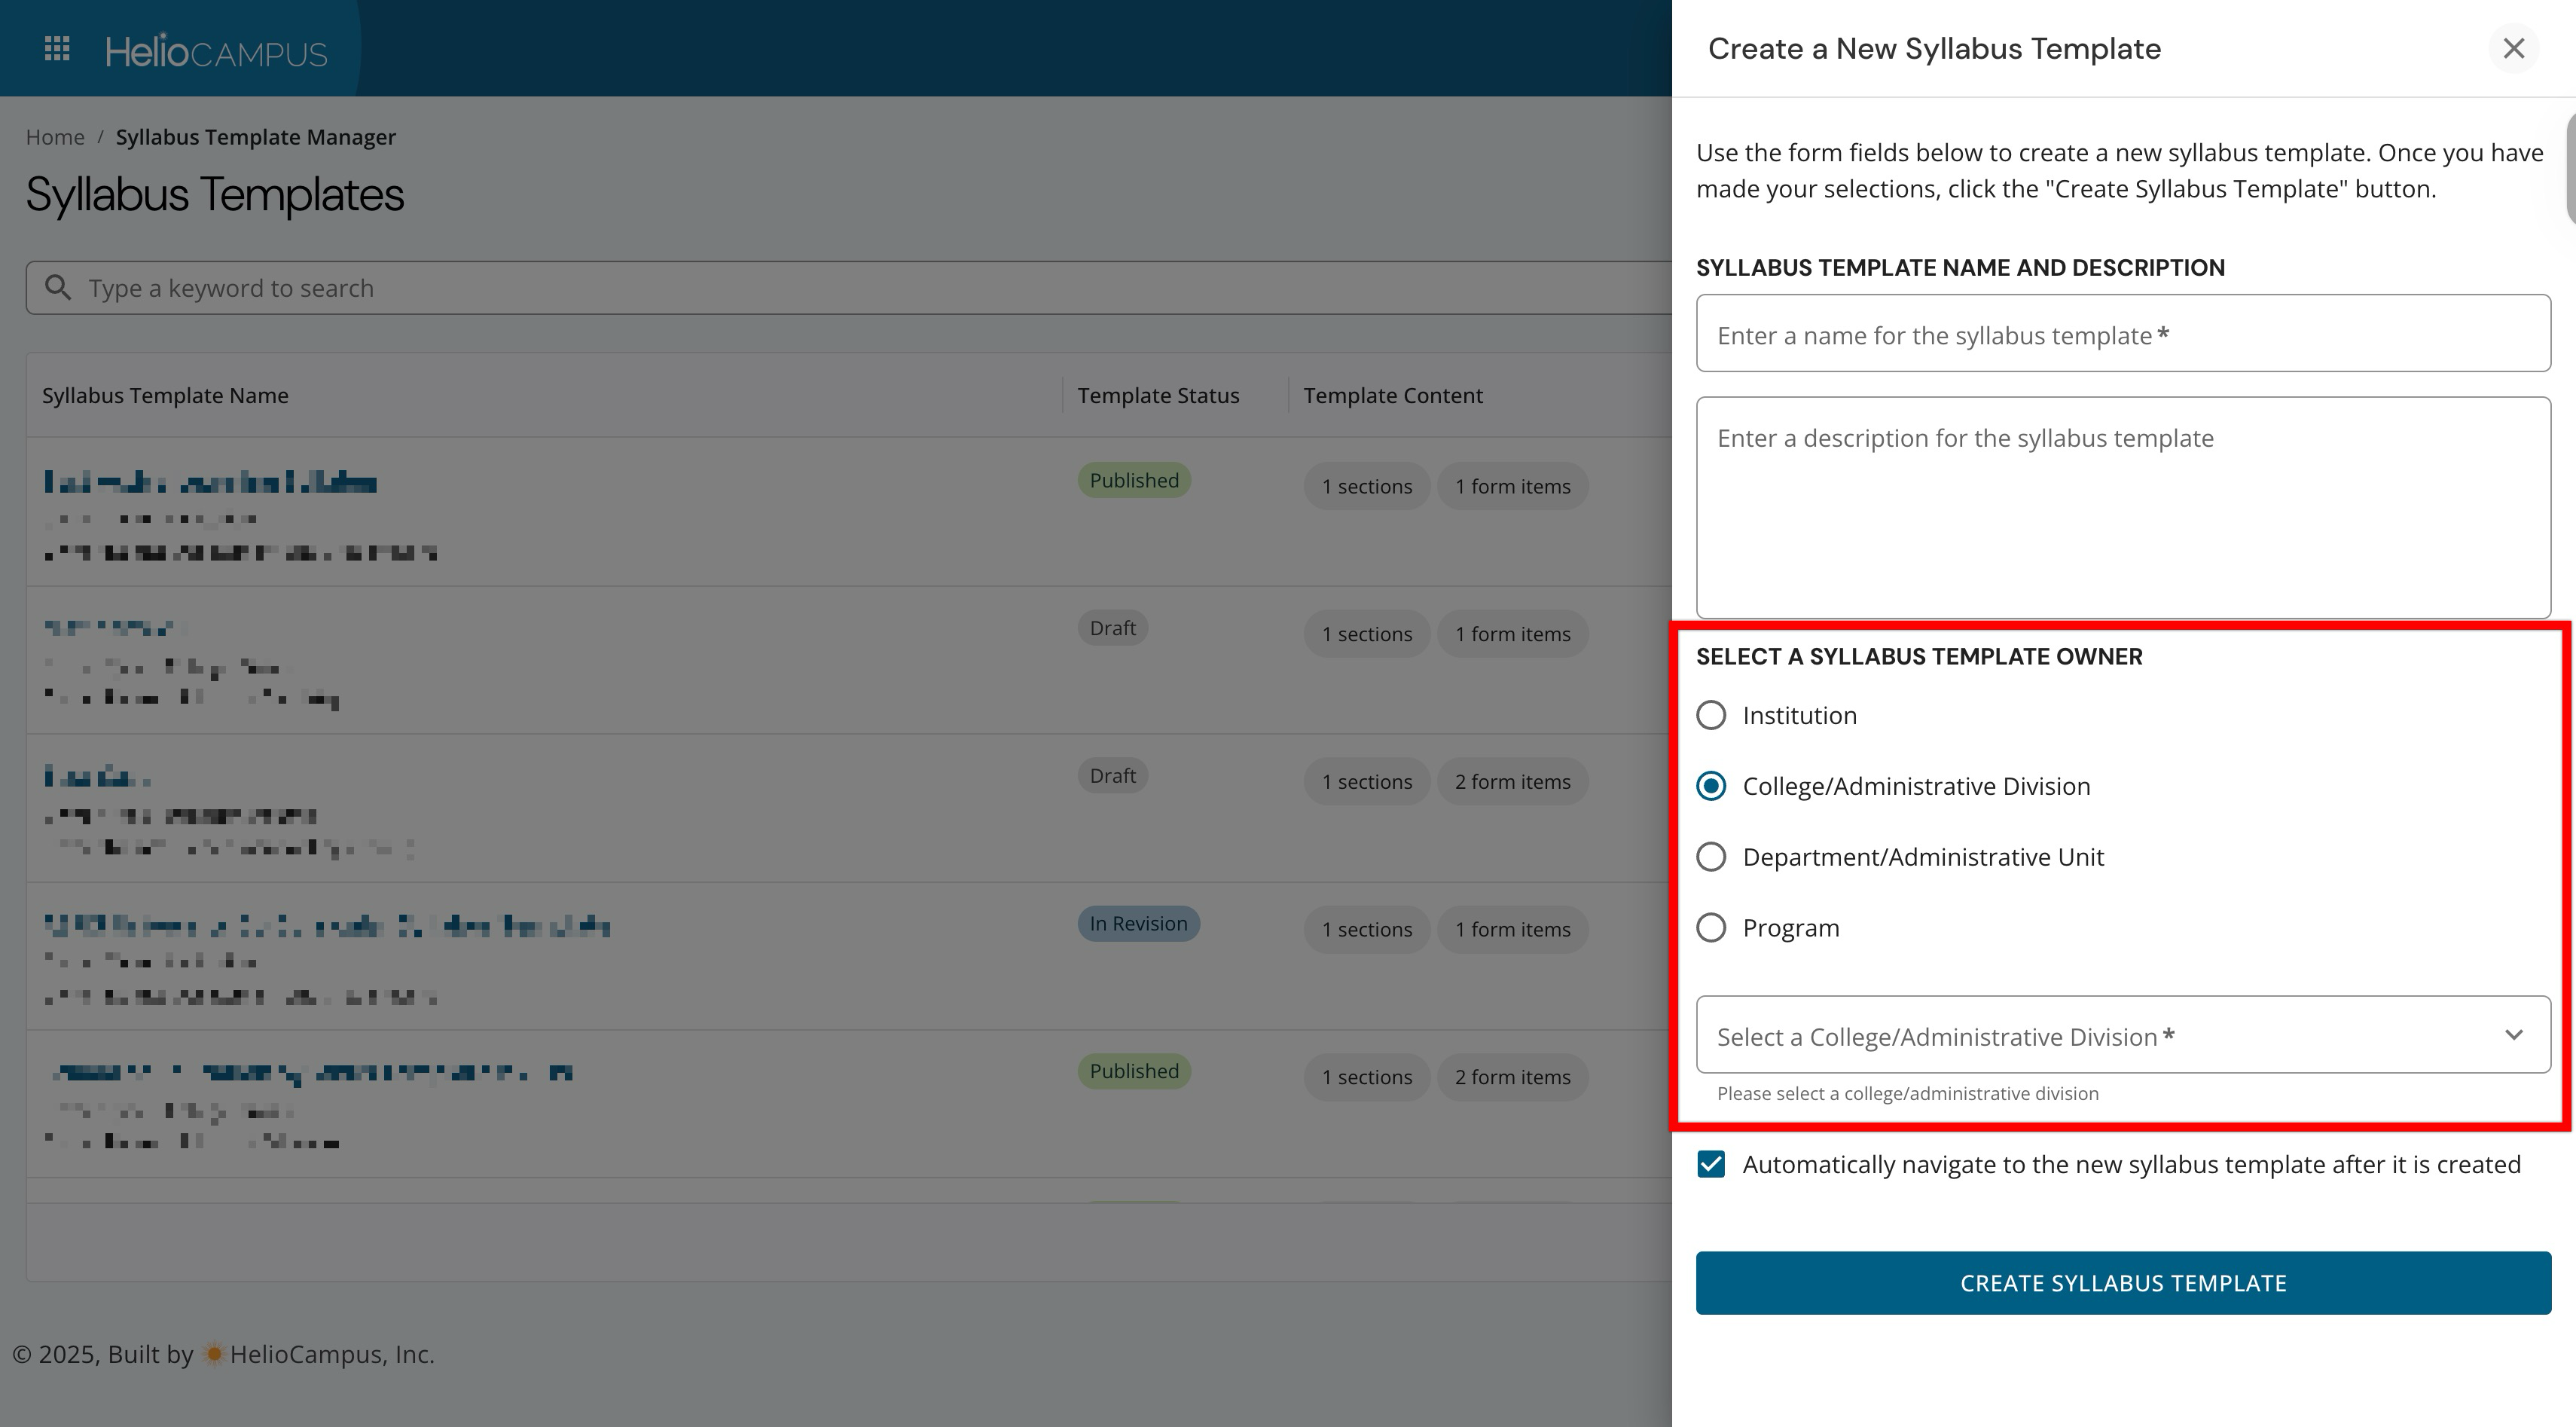Expand the College/Administrative Division dropdown
Viewport: 2576px width, 1427px height.
point(2100,1036)
